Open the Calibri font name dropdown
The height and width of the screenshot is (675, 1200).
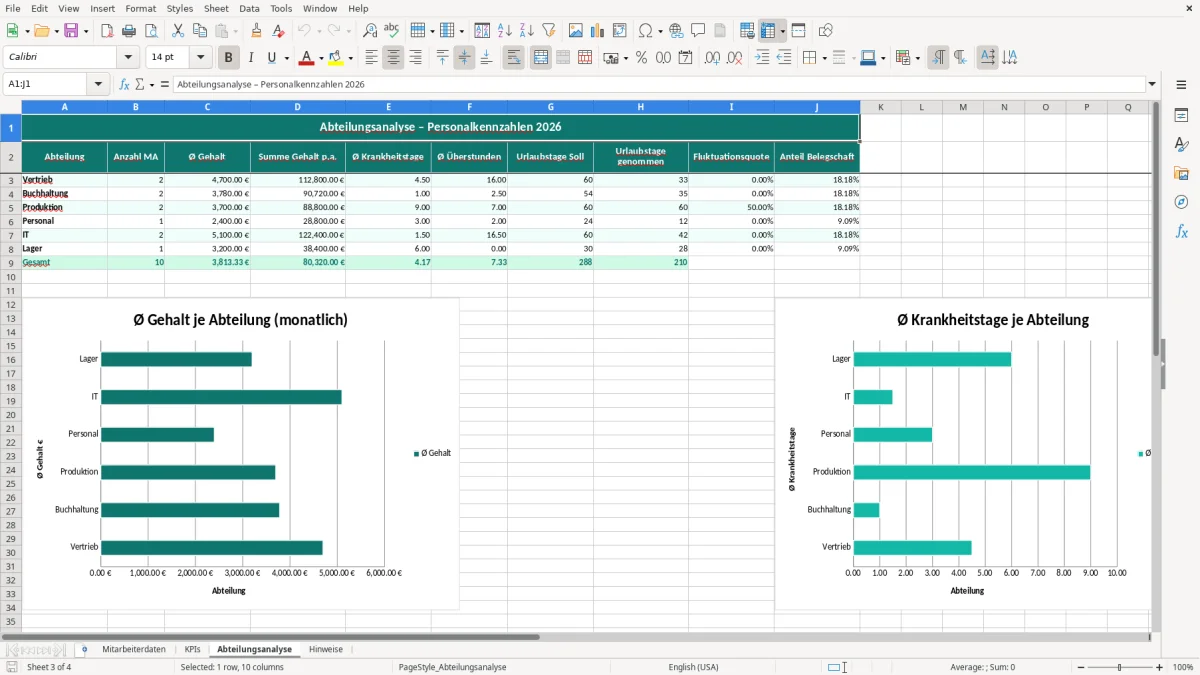[x=127, y=58]
